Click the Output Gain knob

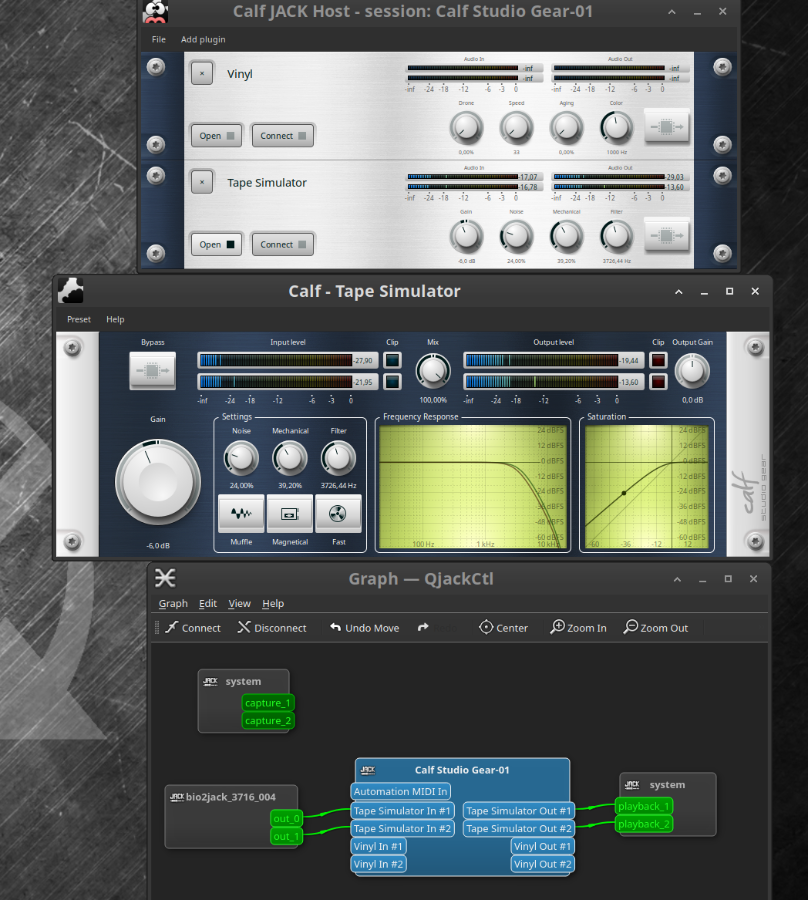point(692,371)
